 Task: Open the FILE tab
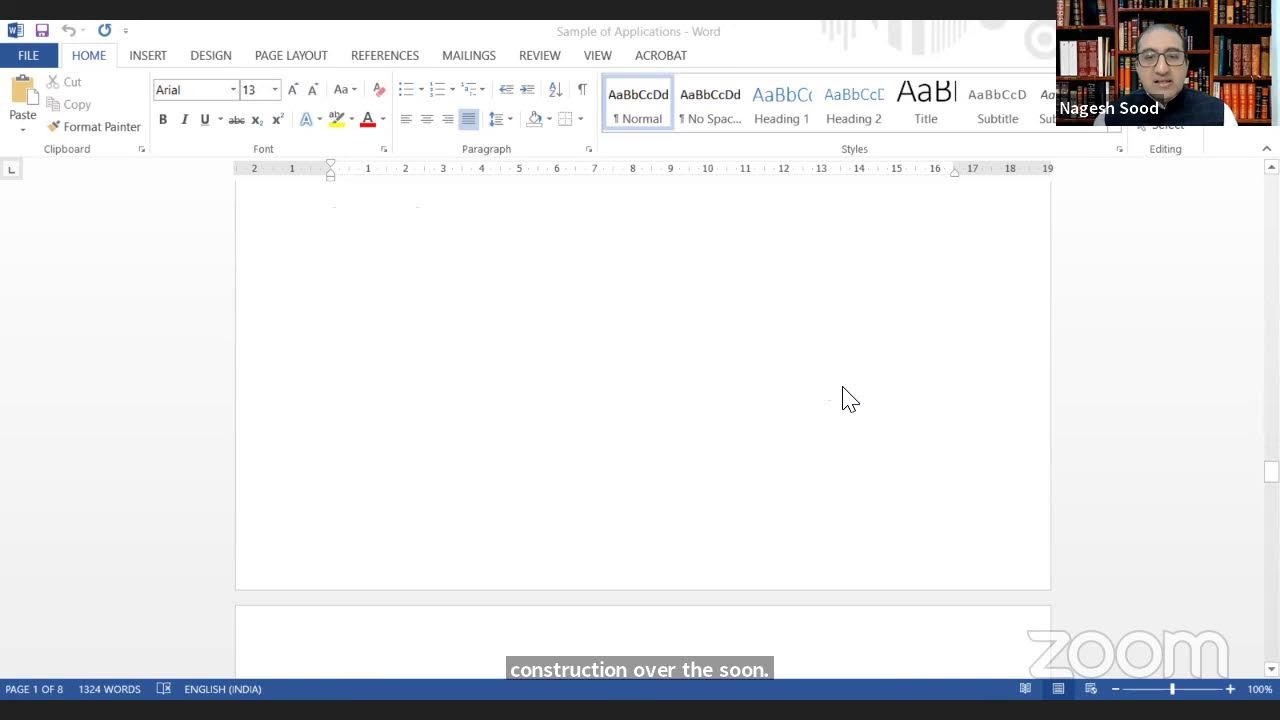[x=28, y=56]
